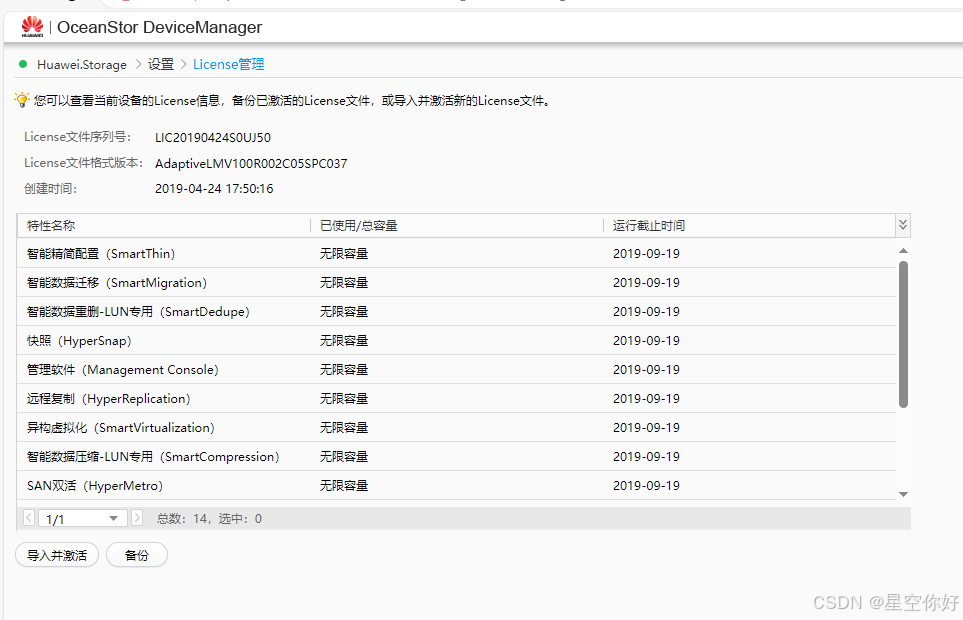Screen dimensions: 963x620
Task: Click the scrollbar down arrow
Action: point(903,494)
